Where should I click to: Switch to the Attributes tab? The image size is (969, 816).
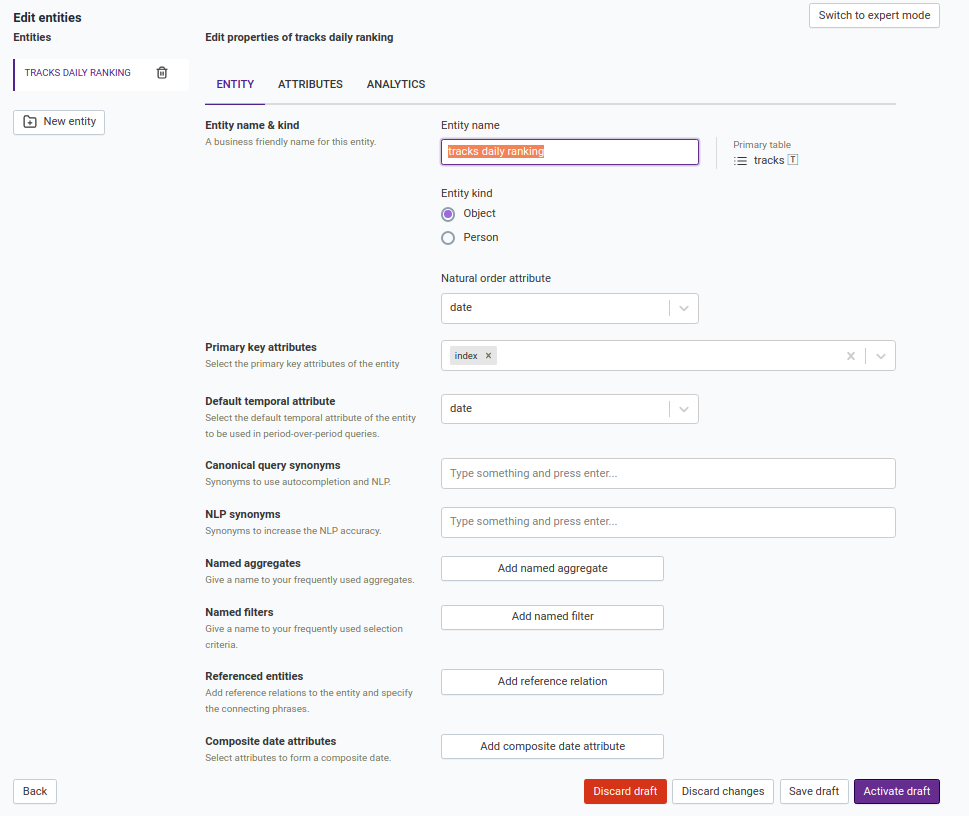pos(310,85)
